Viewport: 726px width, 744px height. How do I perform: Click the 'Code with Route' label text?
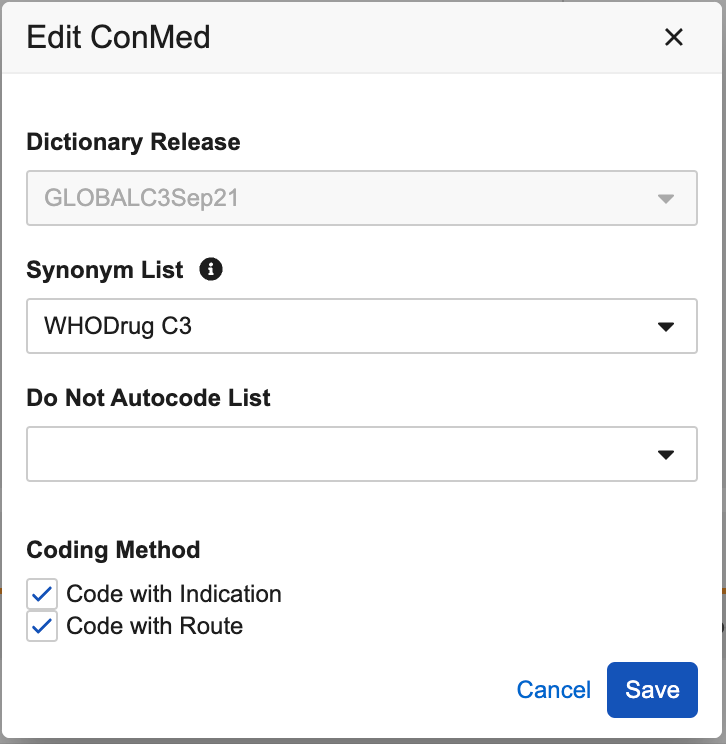point(155,626)
